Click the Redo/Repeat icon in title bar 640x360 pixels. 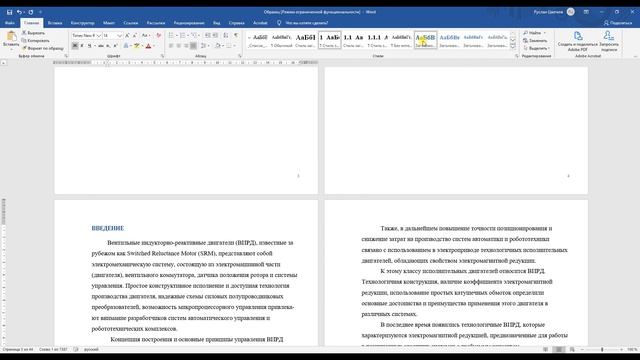[x=31, y=12]
